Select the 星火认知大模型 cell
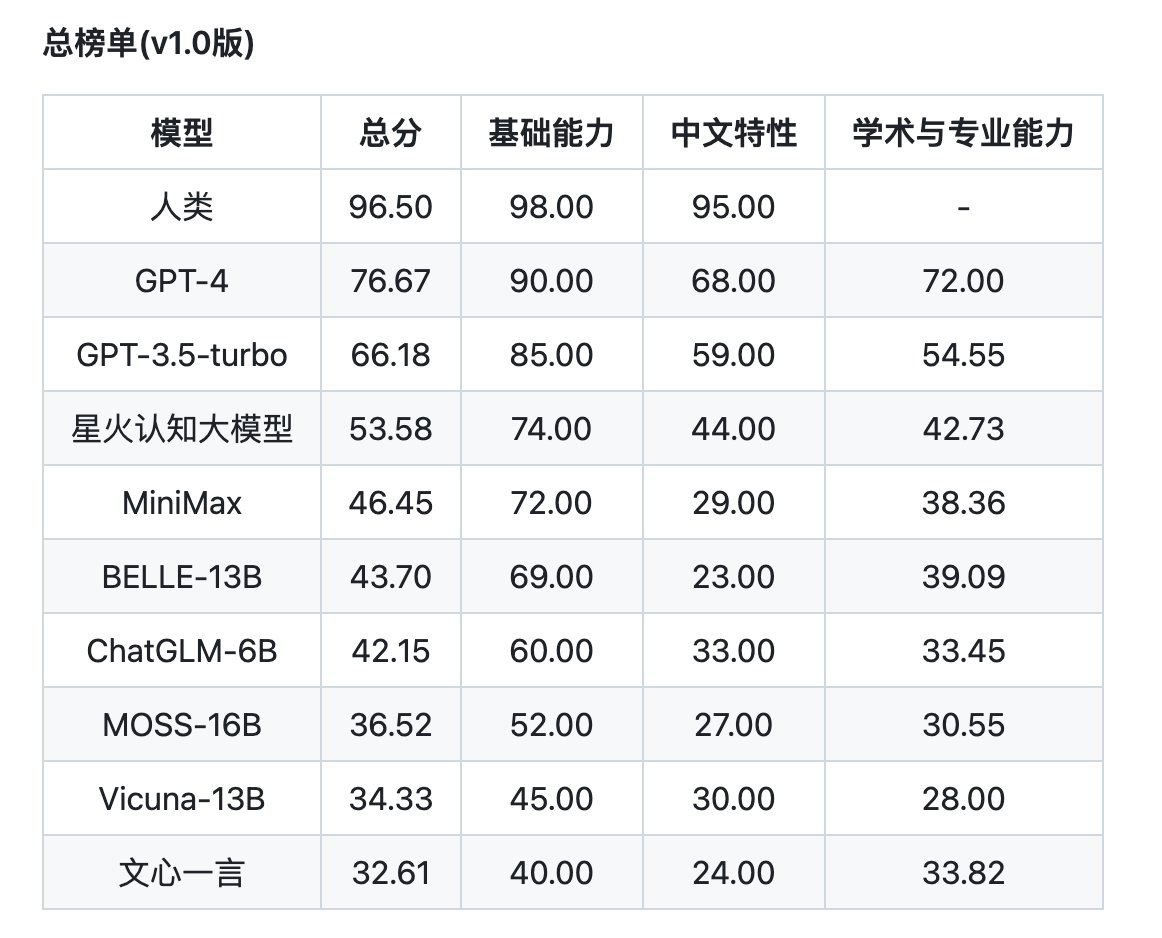This screenshot has height=938, width=1162. click(x=182, y=429)
